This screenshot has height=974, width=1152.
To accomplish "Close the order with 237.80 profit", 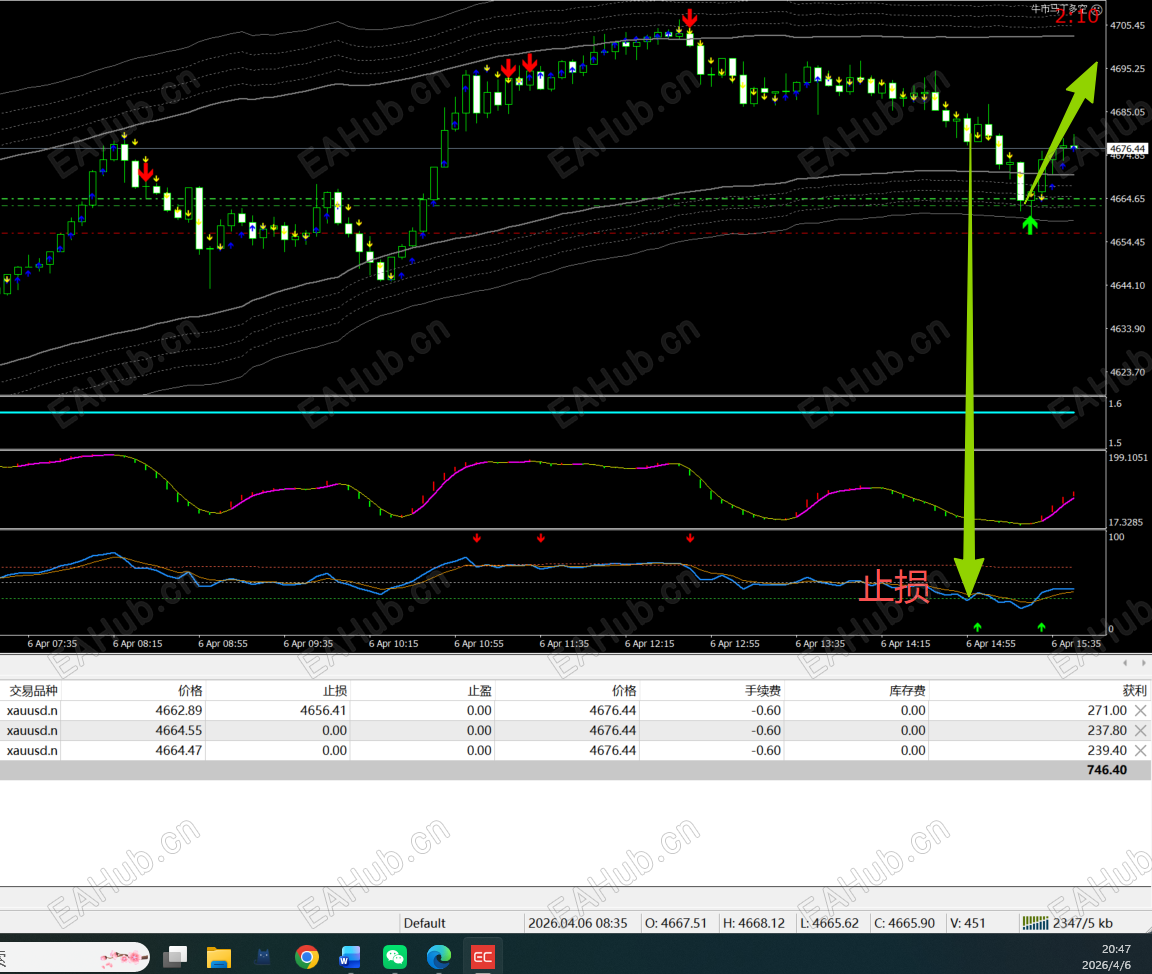I will [1140, 731].
